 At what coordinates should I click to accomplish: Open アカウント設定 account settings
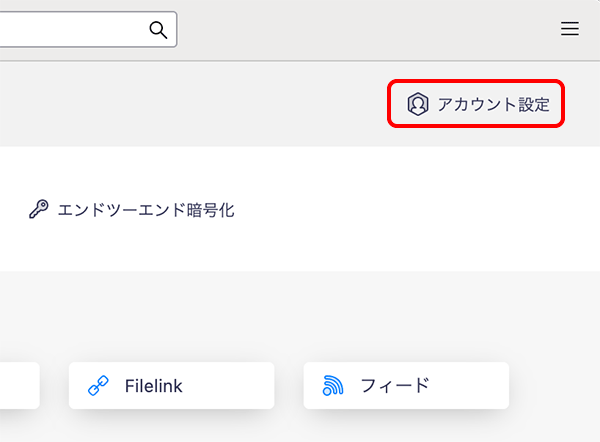click(x=477, y=104)
